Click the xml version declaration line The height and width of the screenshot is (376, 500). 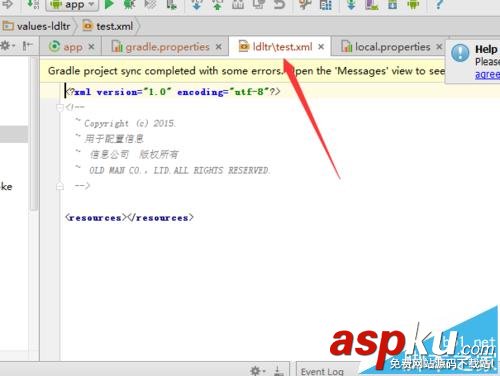point(173,92)
